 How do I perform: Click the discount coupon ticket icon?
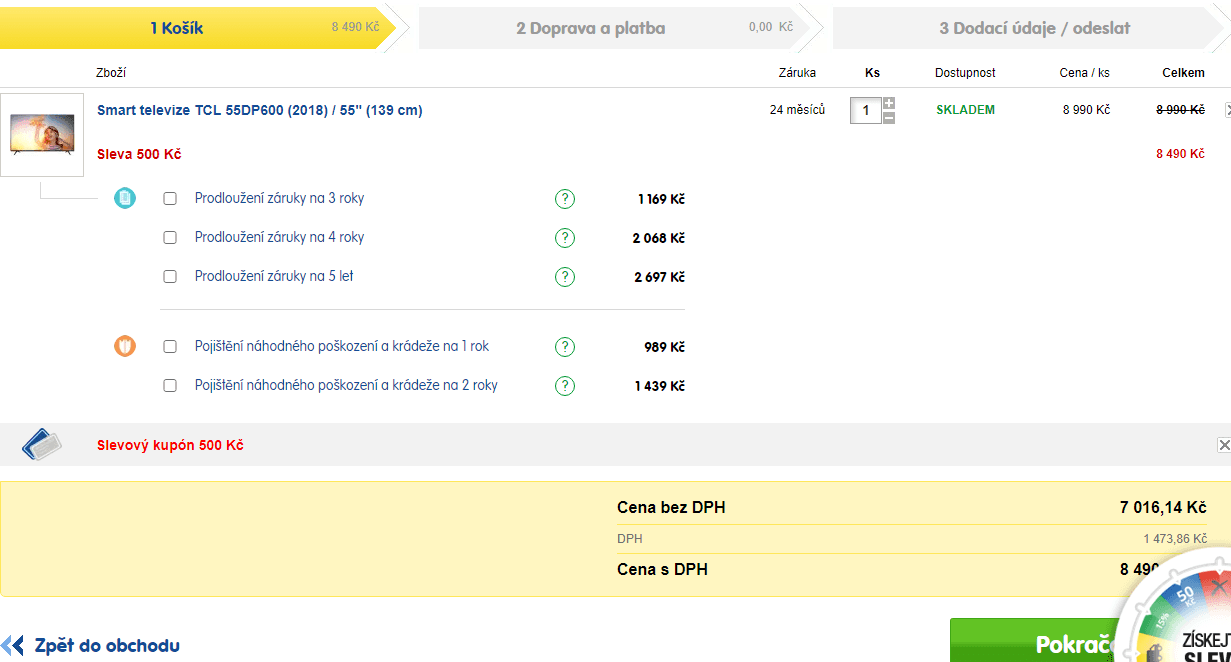click(42, 444)
